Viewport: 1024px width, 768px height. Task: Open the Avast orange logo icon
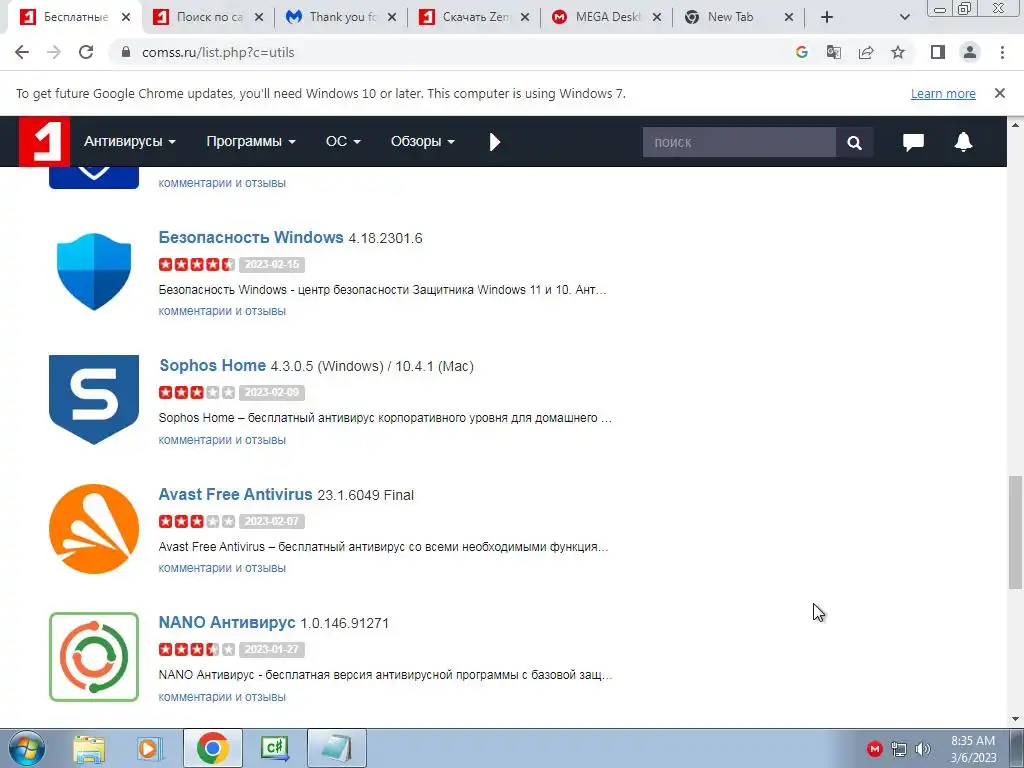click(94, 529)
